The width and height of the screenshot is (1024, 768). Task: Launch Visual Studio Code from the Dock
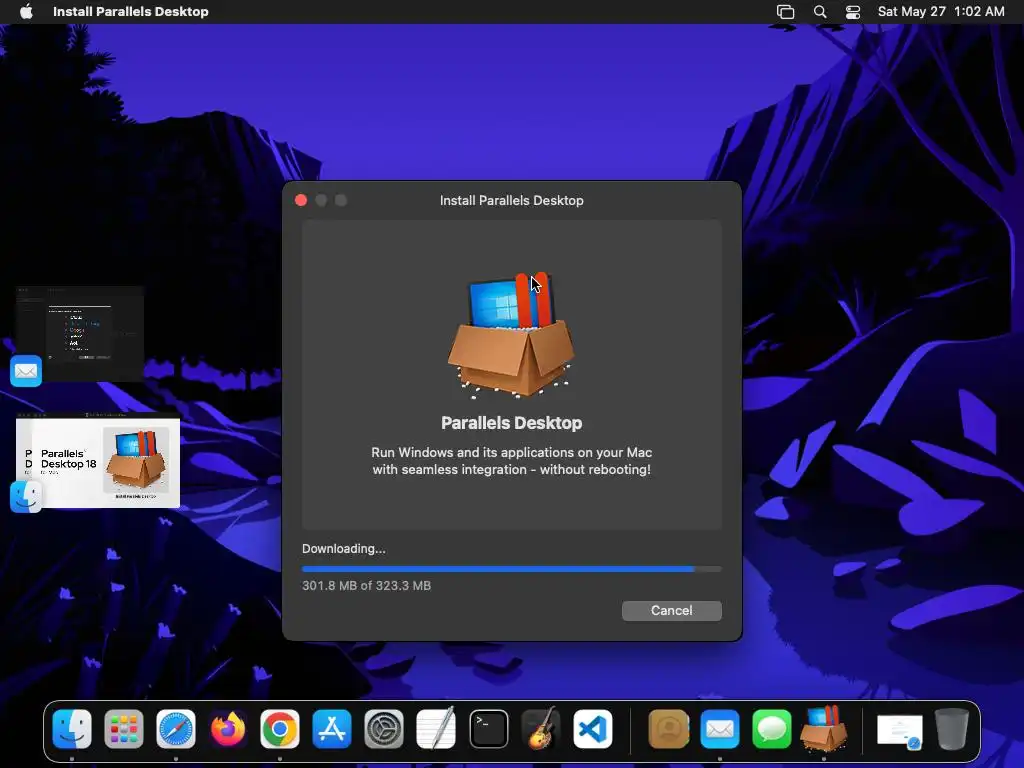point(593,729)
